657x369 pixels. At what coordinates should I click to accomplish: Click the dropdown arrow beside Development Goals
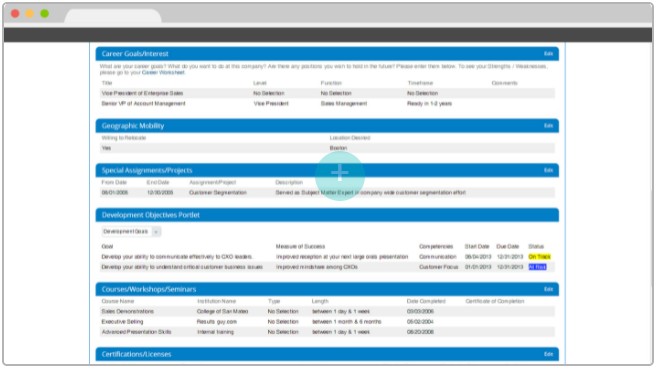156,232
